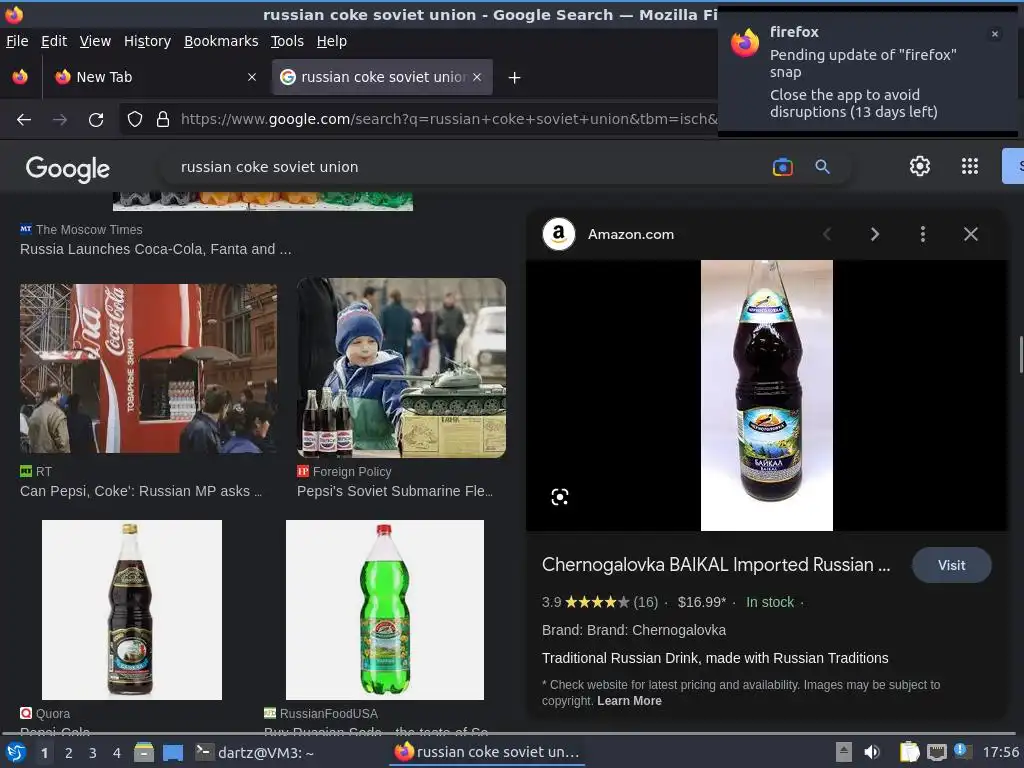
Task: Go back using the browser back arrow
Action: tap(24, 120)
